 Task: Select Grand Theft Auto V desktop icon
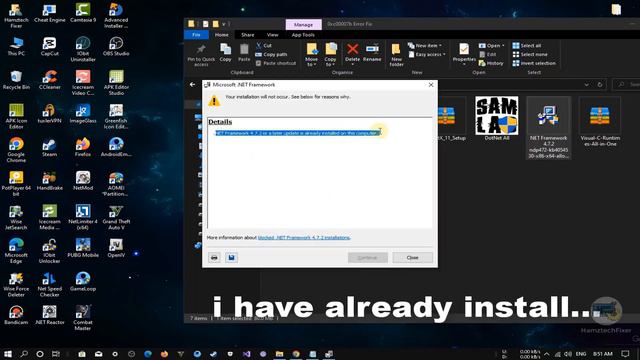[116, 217]
